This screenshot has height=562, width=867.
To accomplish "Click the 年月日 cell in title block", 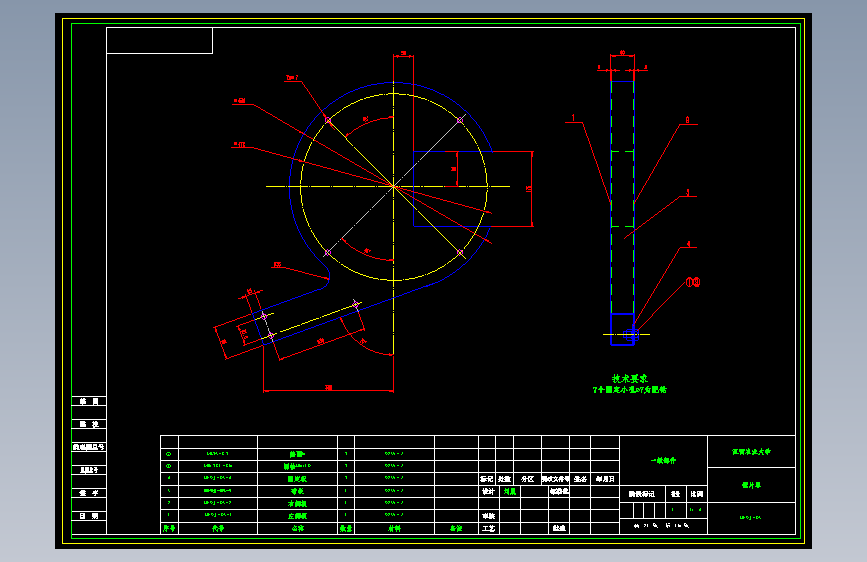I will coord(605,479).
